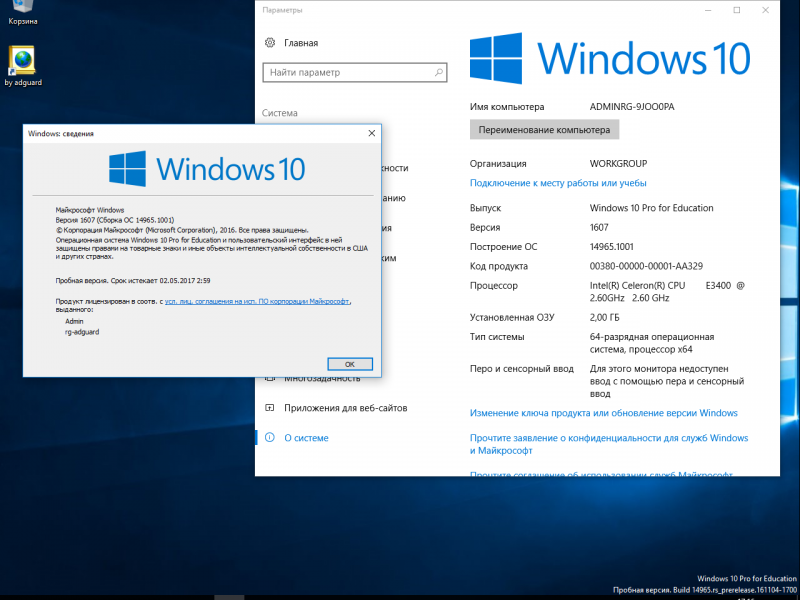Open the Корзина recycle bin desktop icon
The image size is (800, 600).
pyautogui.click(x=22, y=11)
